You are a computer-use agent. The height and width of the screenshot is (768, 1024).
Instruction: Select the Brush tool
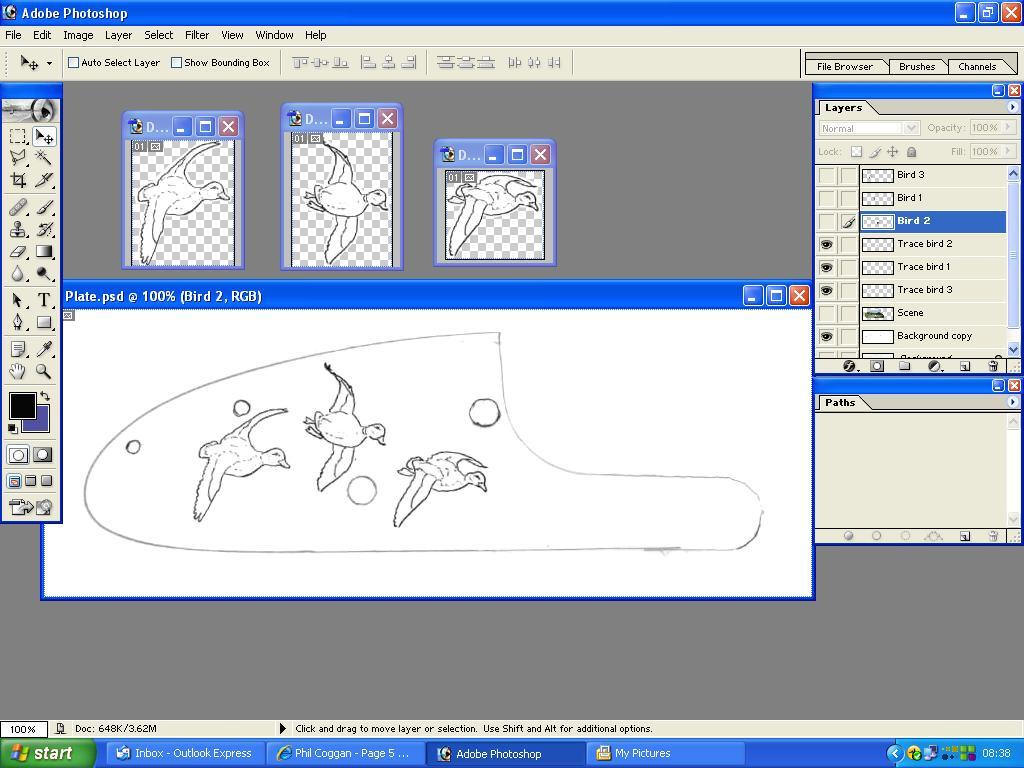[x=44, y=208]
